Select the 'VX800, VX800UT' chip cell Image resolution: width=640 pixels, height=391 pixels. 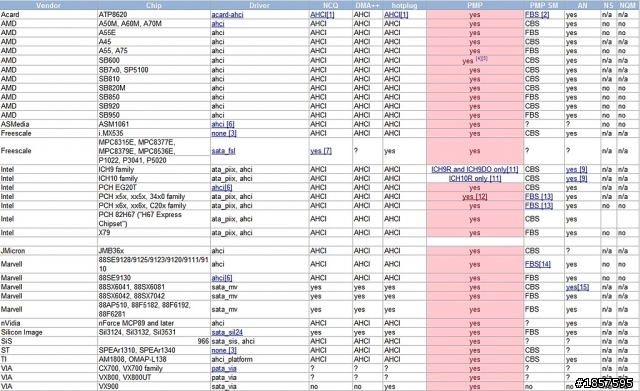click(x=154, y=378)
